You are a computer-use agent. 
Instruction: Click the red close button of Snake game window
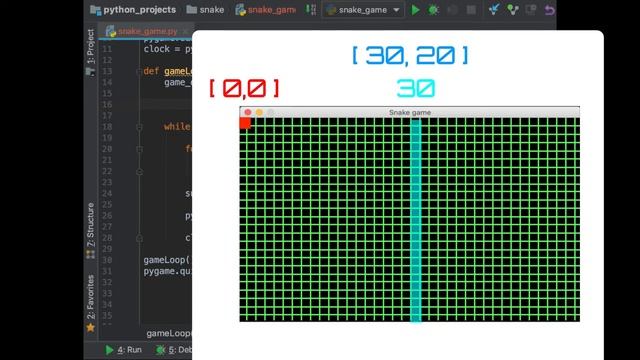click(x=248, y=112)
